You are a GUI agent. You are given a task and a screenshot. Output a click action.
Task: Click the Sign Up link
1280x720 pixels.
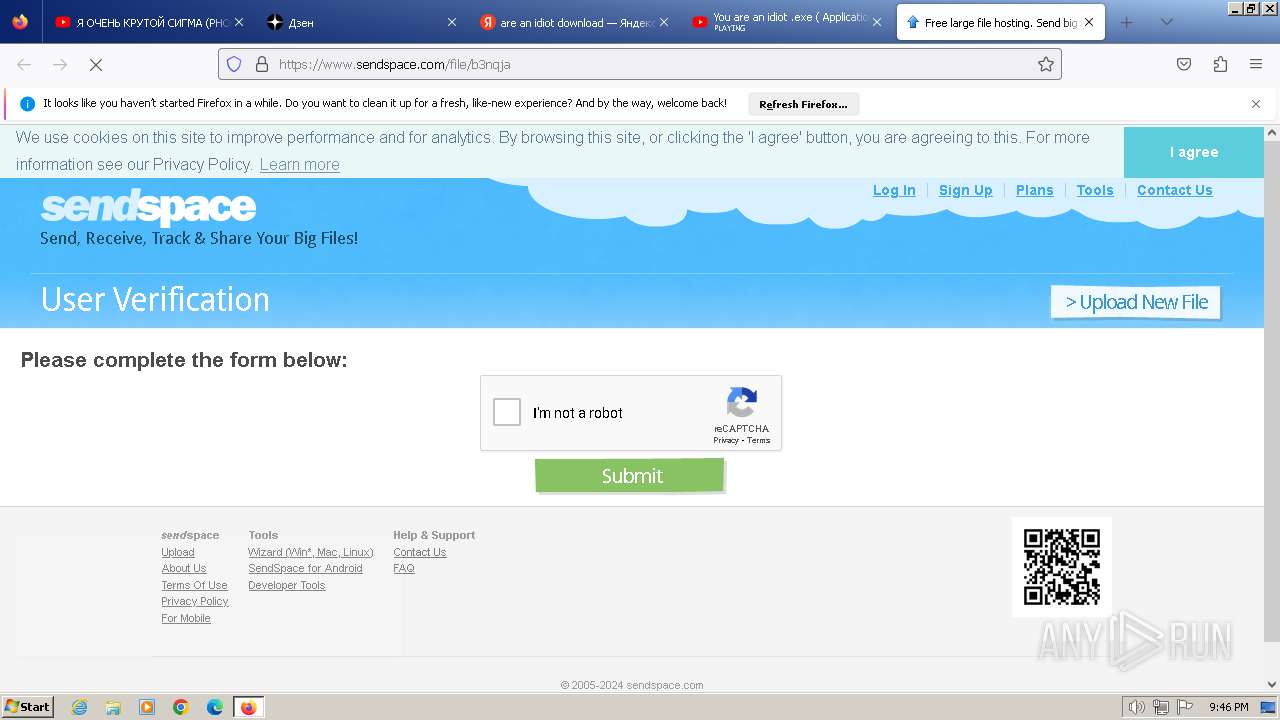tap(965, 190)
